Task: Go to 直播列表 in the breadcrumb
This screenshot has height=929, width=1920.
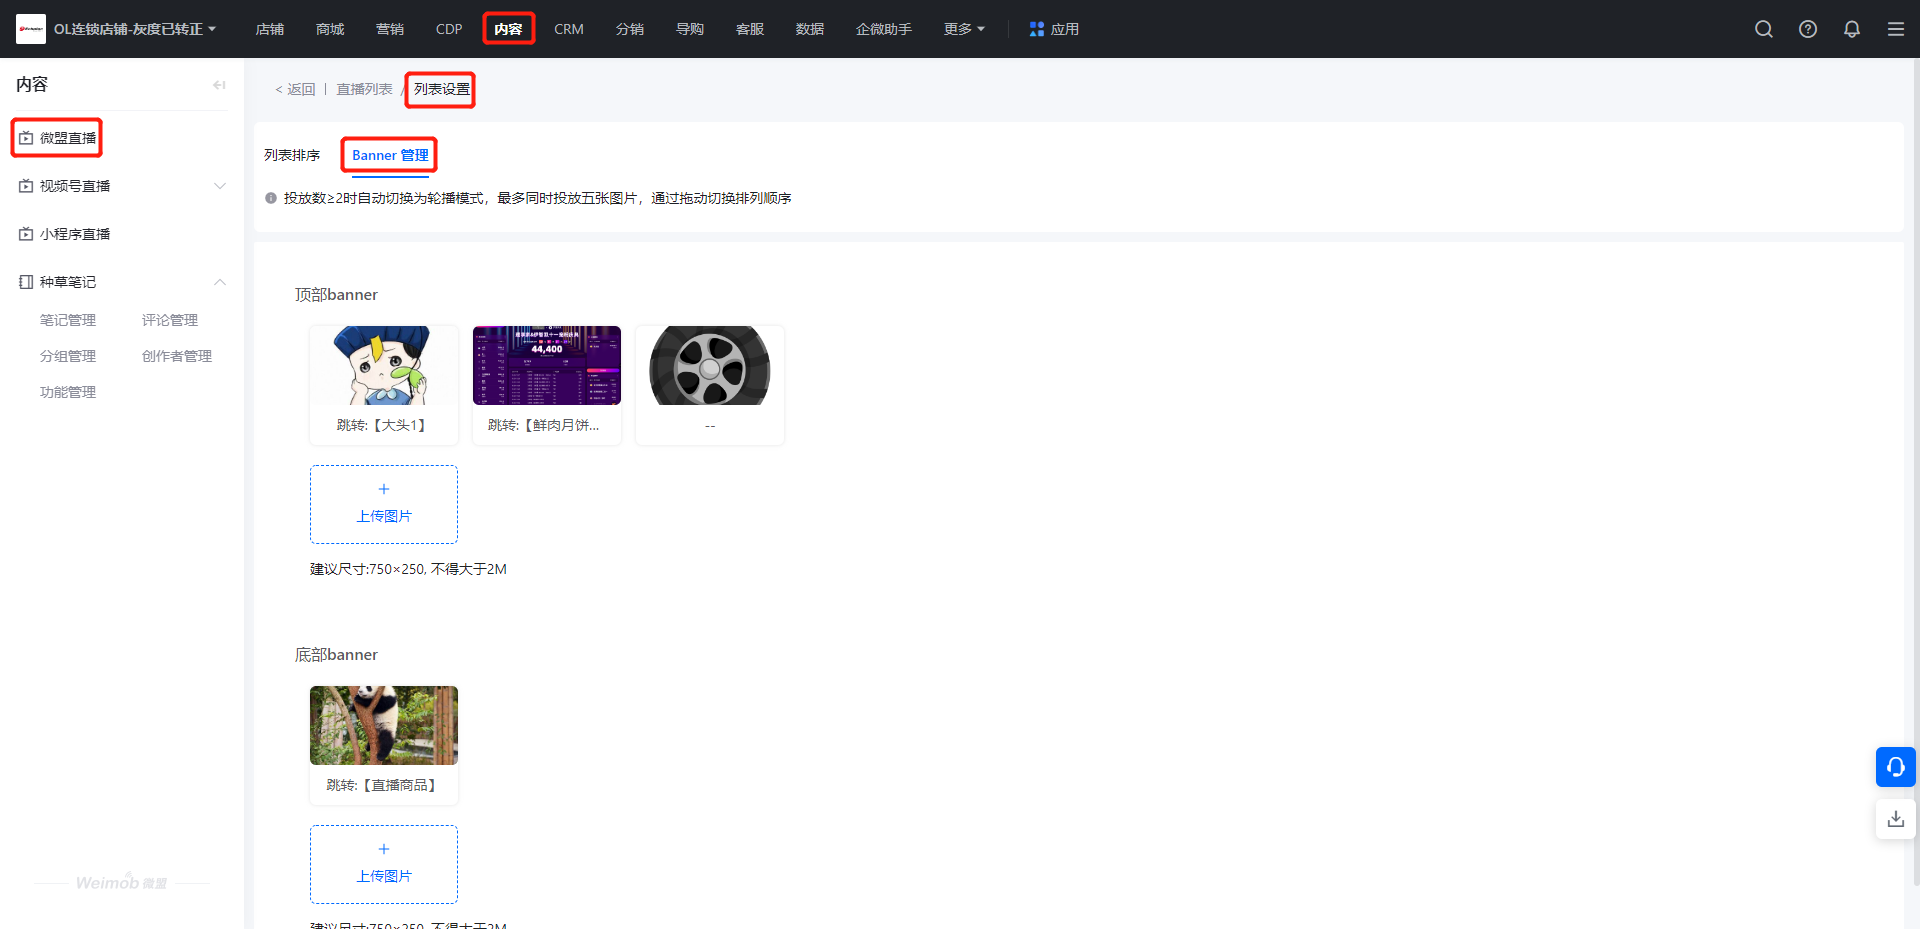Action: [x=364, y=89]
